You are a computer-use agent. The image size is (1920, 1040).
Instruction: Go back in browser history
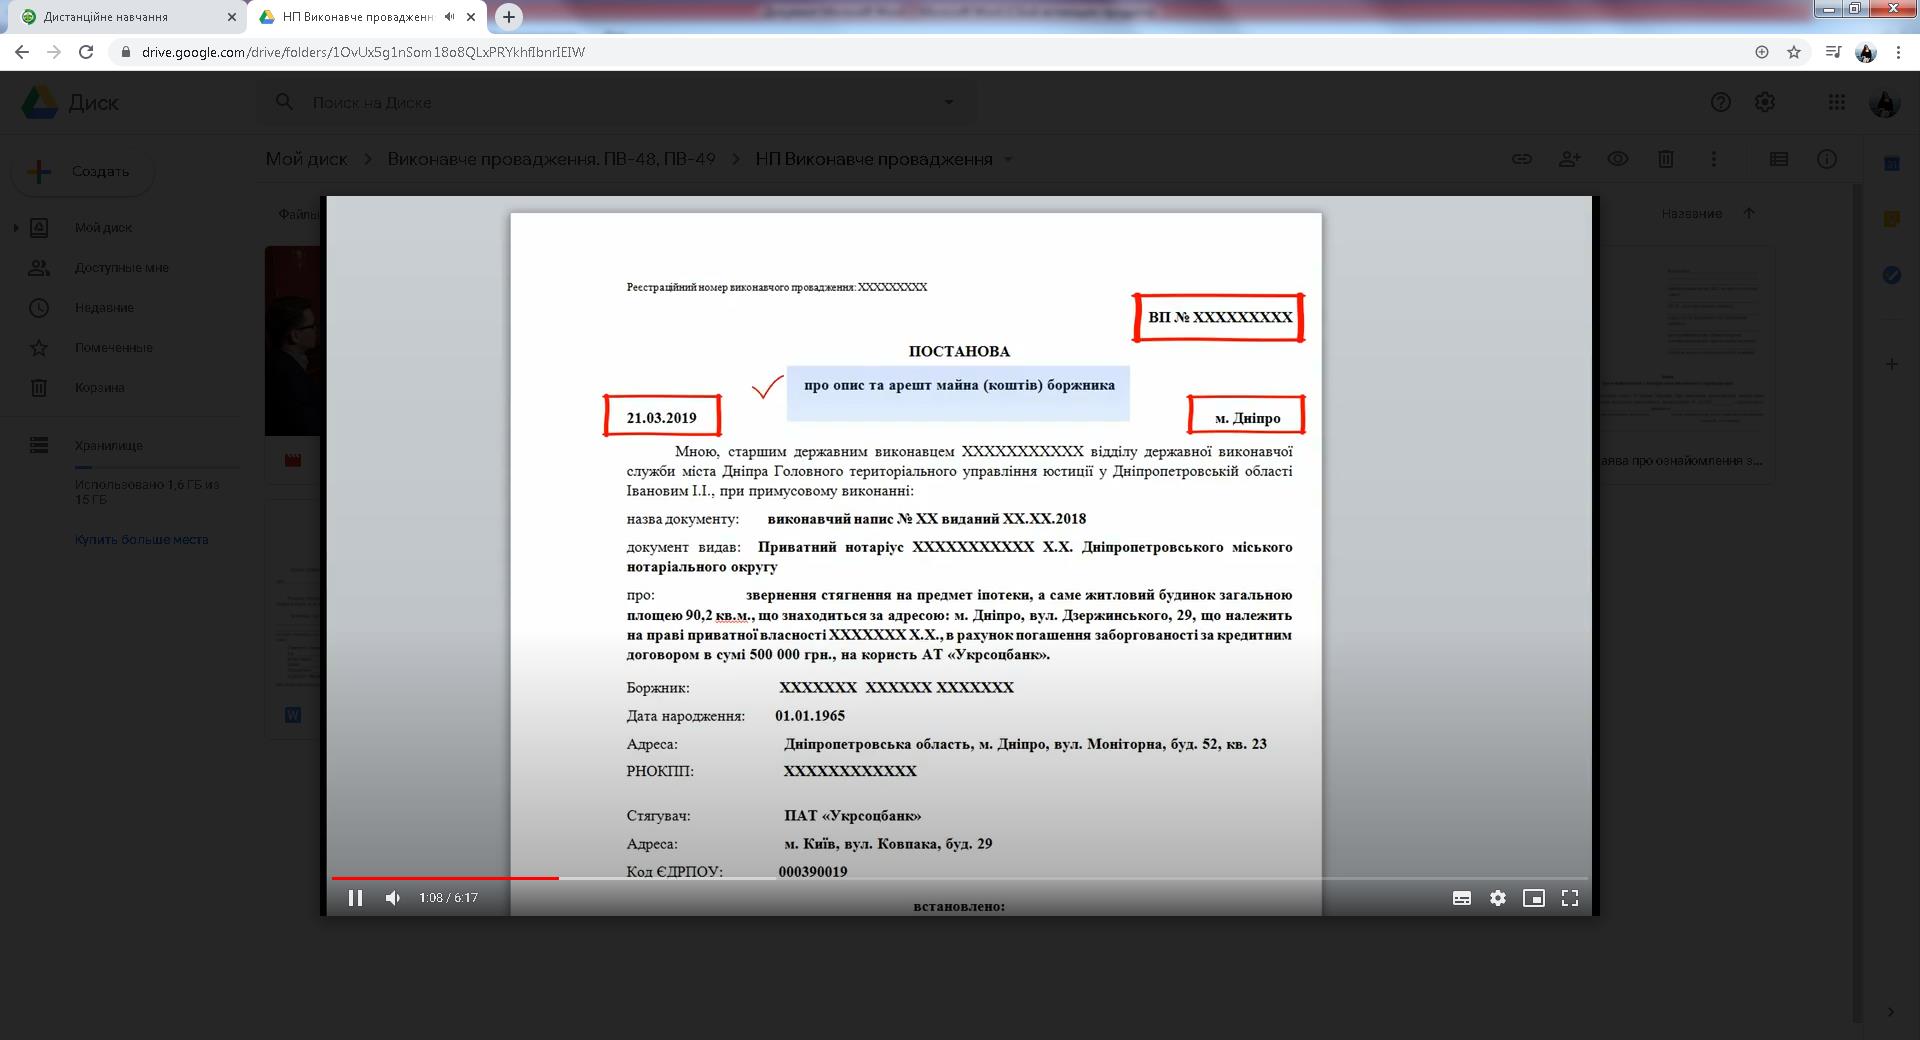22,52
